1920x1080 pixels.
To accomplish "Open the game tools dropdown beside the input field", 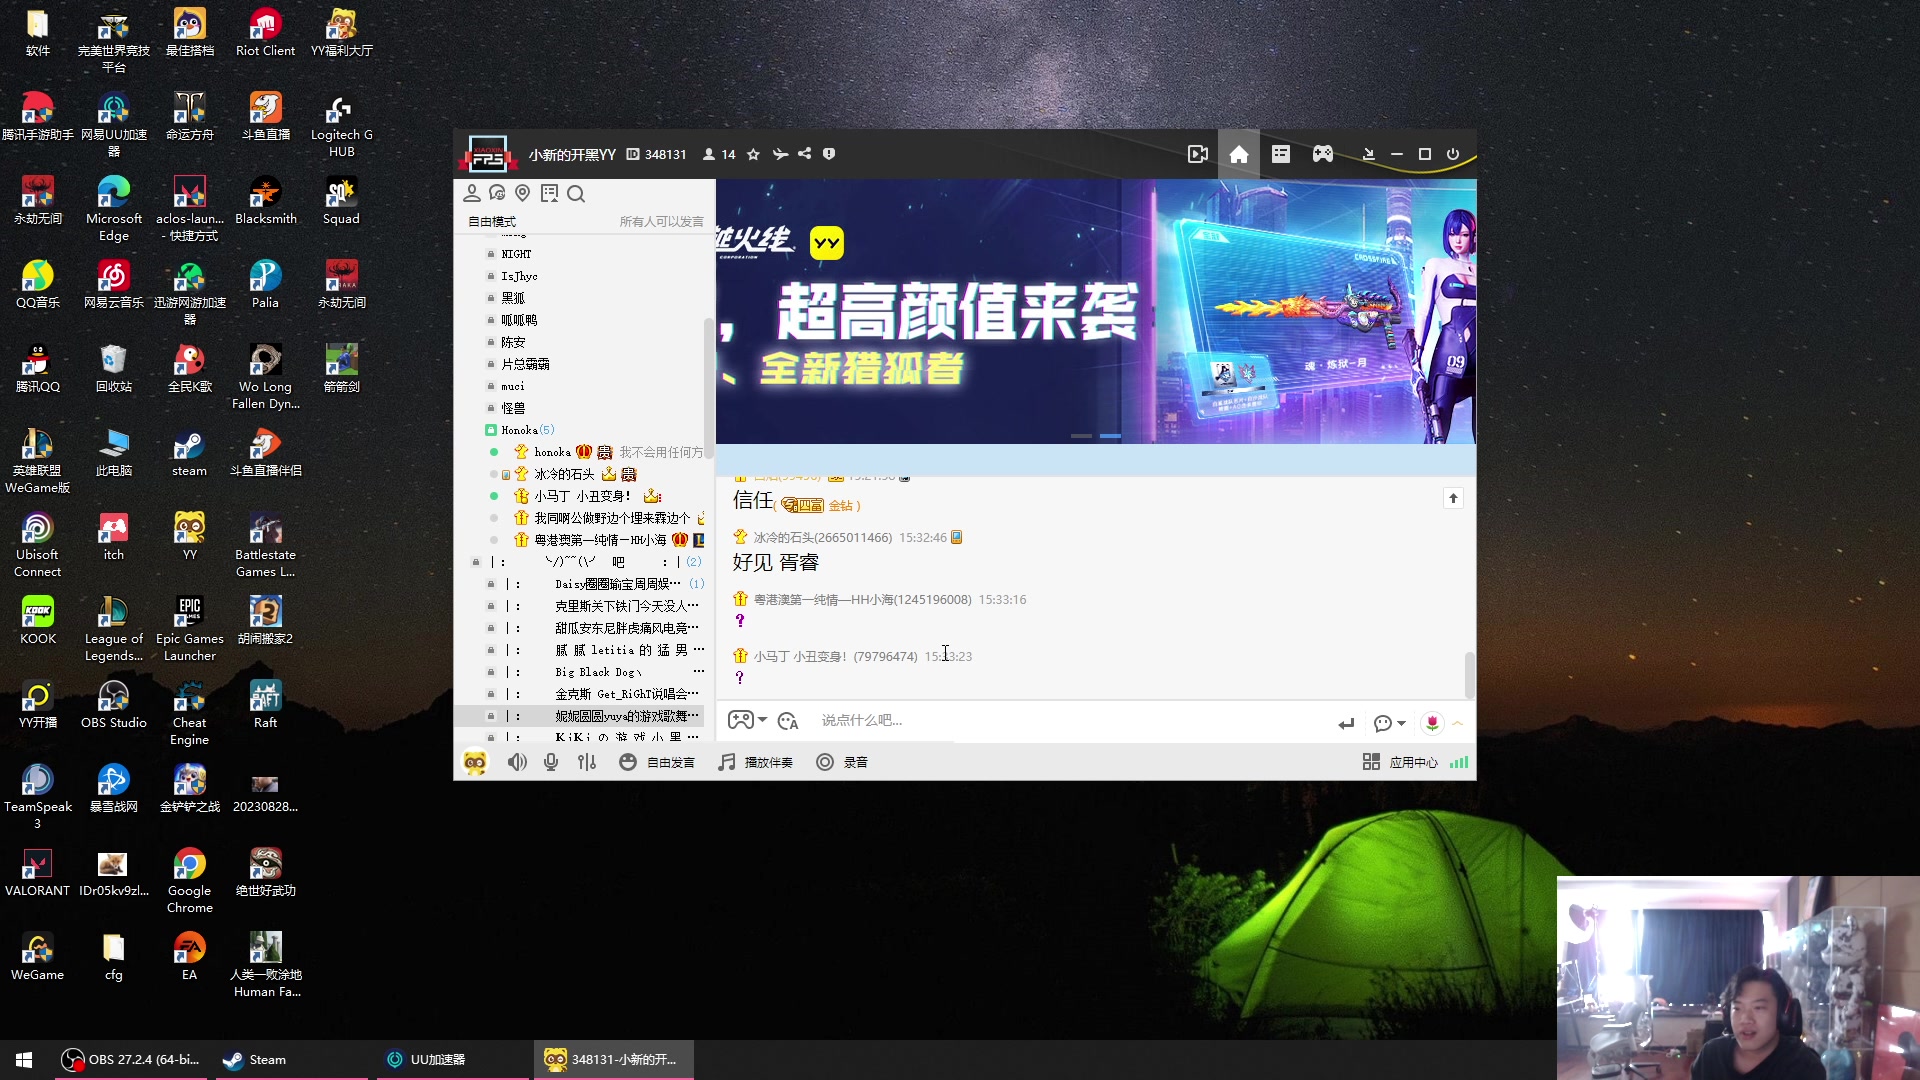I will (747, 720).
